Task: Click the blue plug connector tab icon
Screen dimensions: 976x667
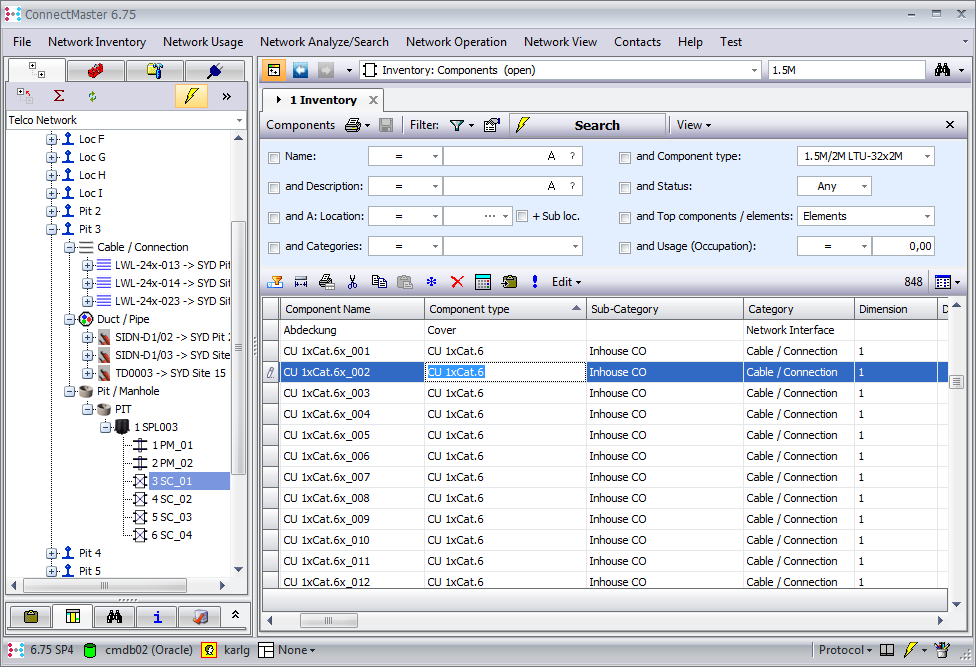Action: (215, 71)
